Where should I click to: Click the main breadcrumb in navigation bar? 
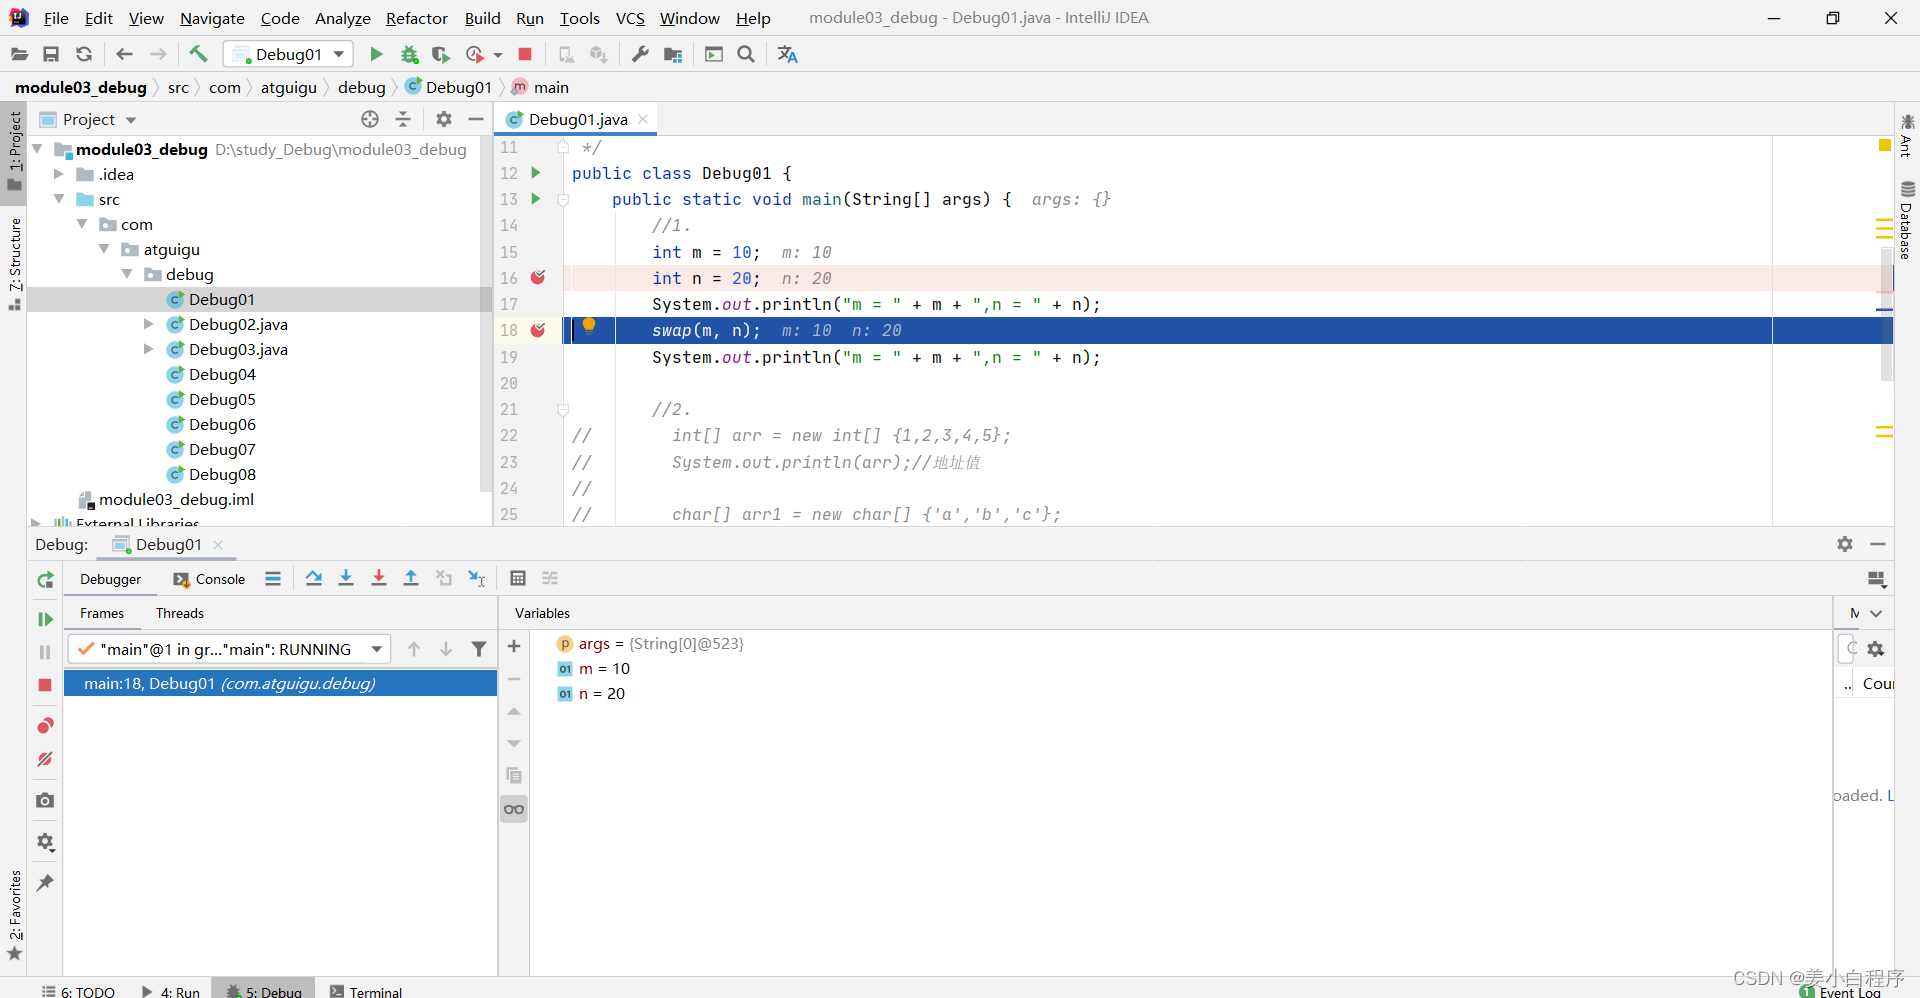click(541, 87)
